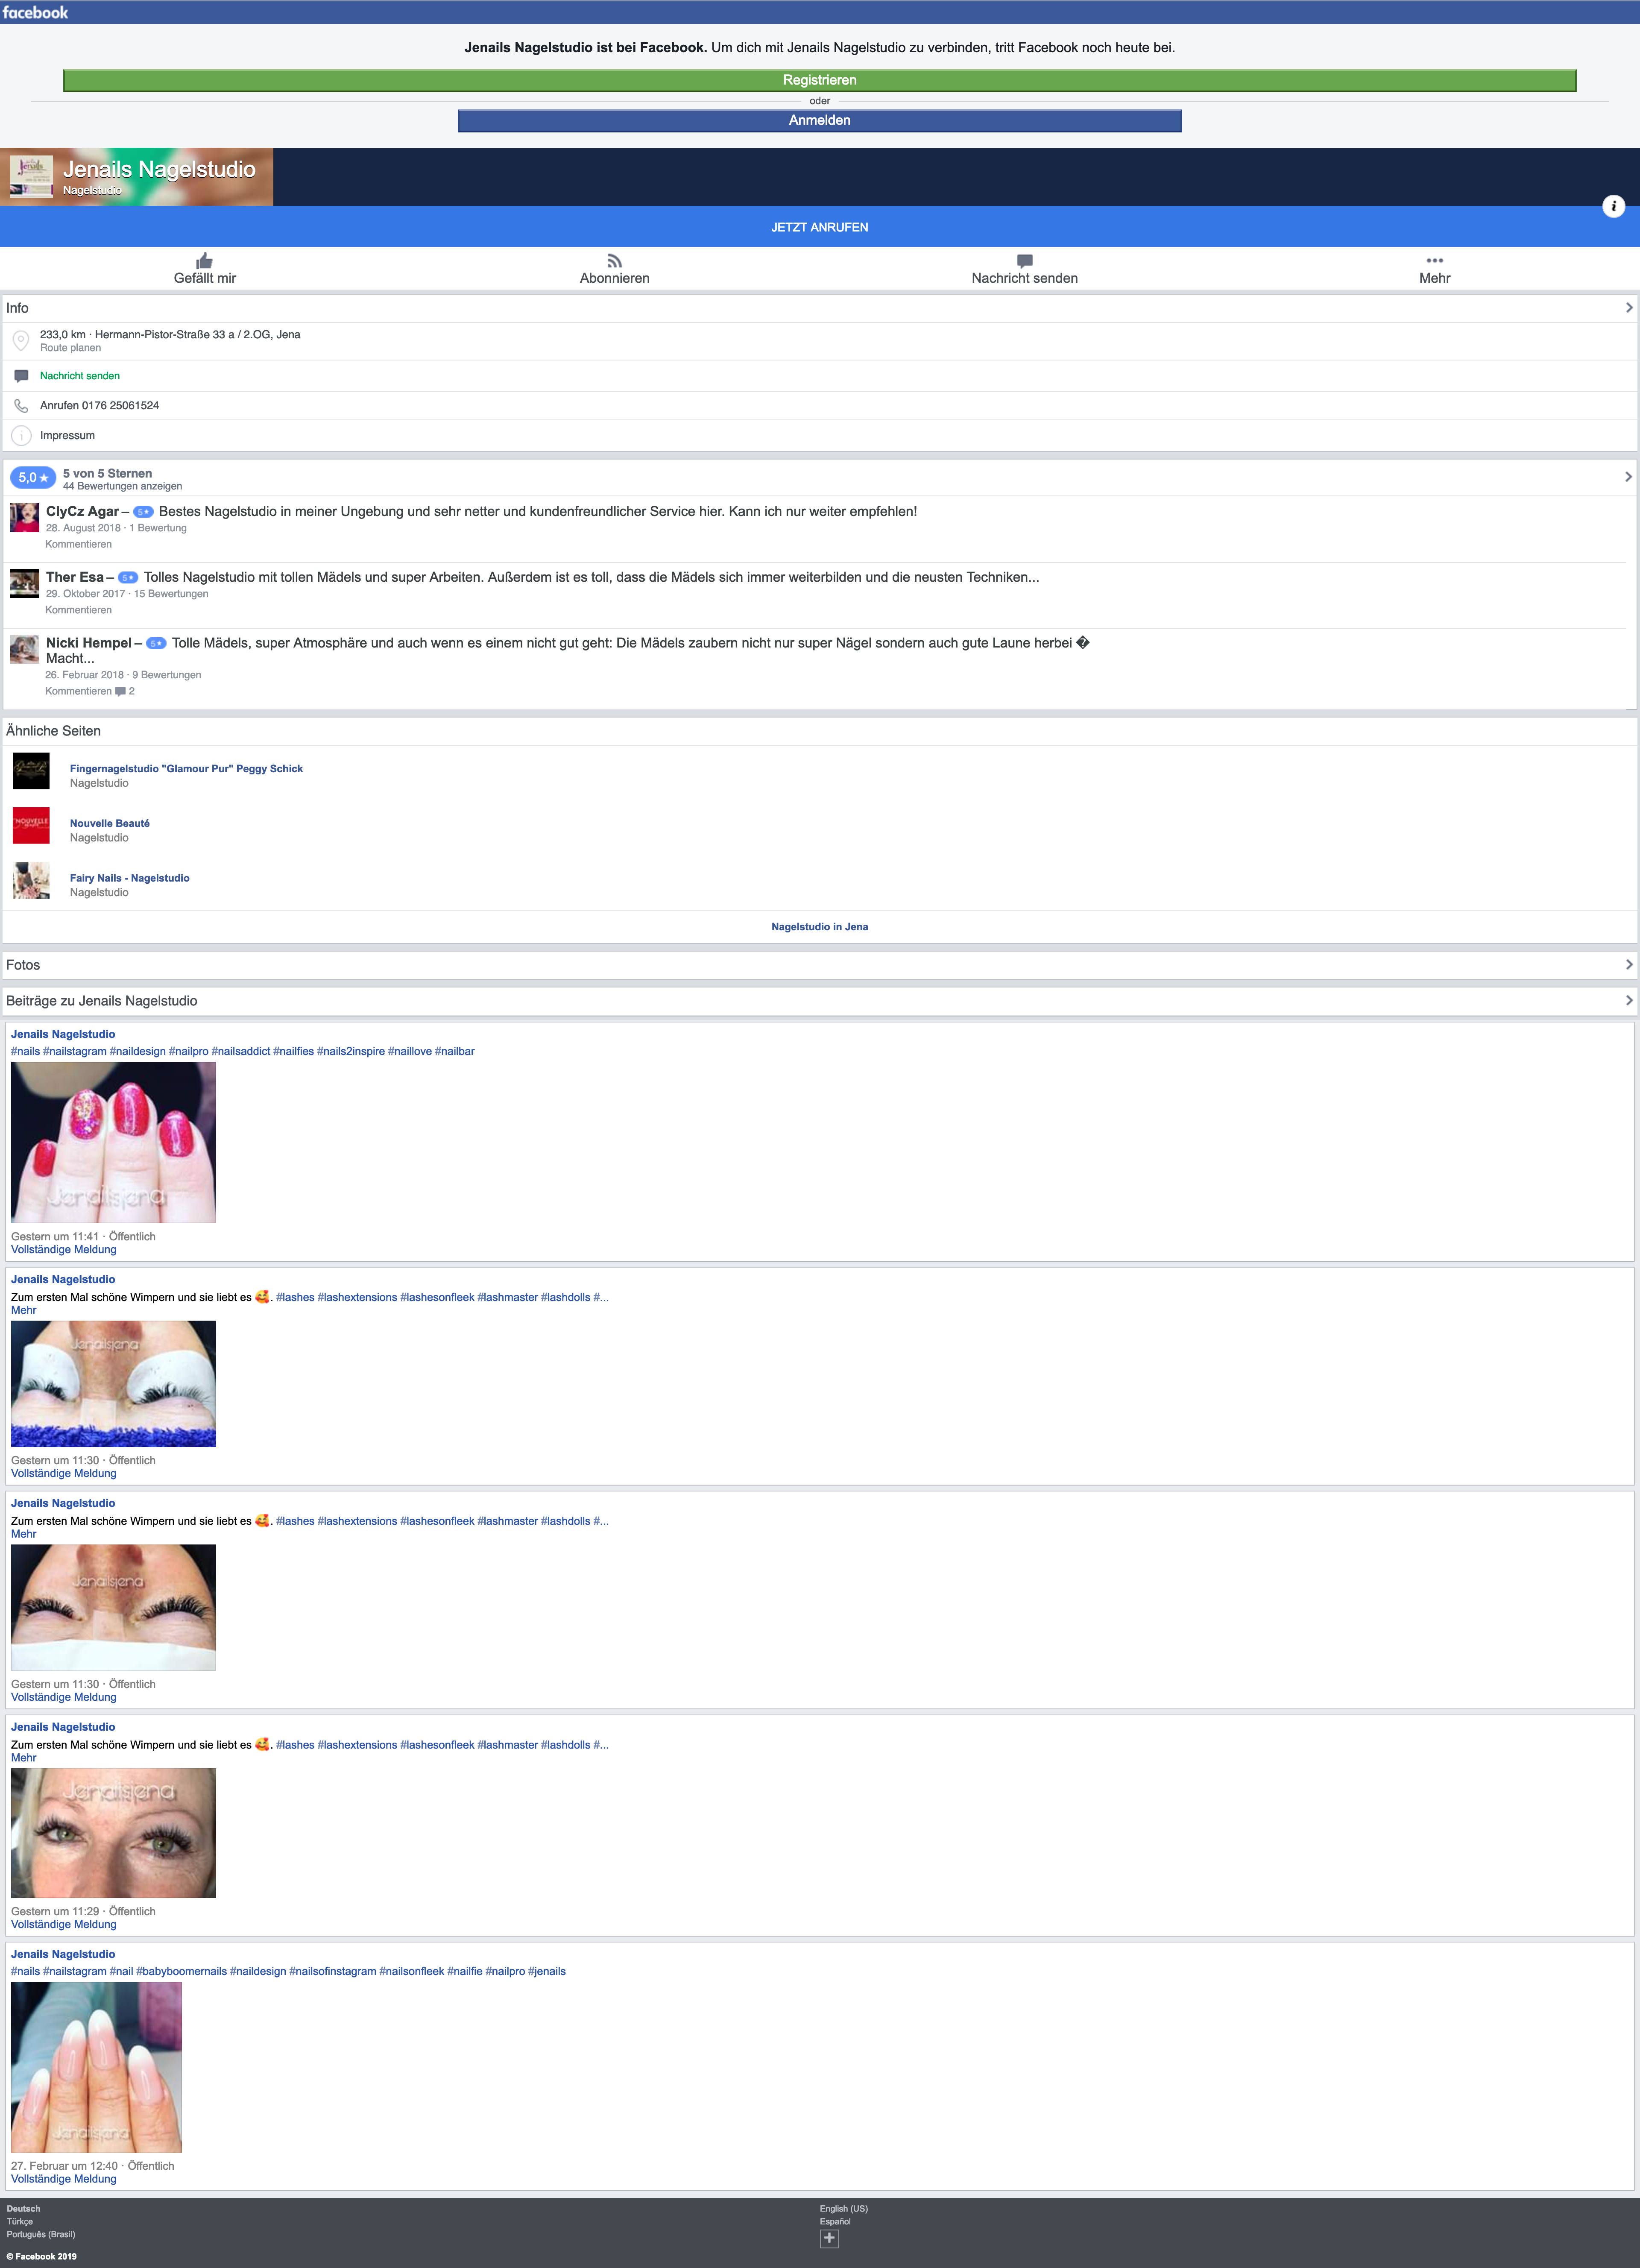This screenshot has height=2268, width=1640.
Task: Click the Ähnliche Seiten heading
Action: pyautogui.click(x=53, y=731)
